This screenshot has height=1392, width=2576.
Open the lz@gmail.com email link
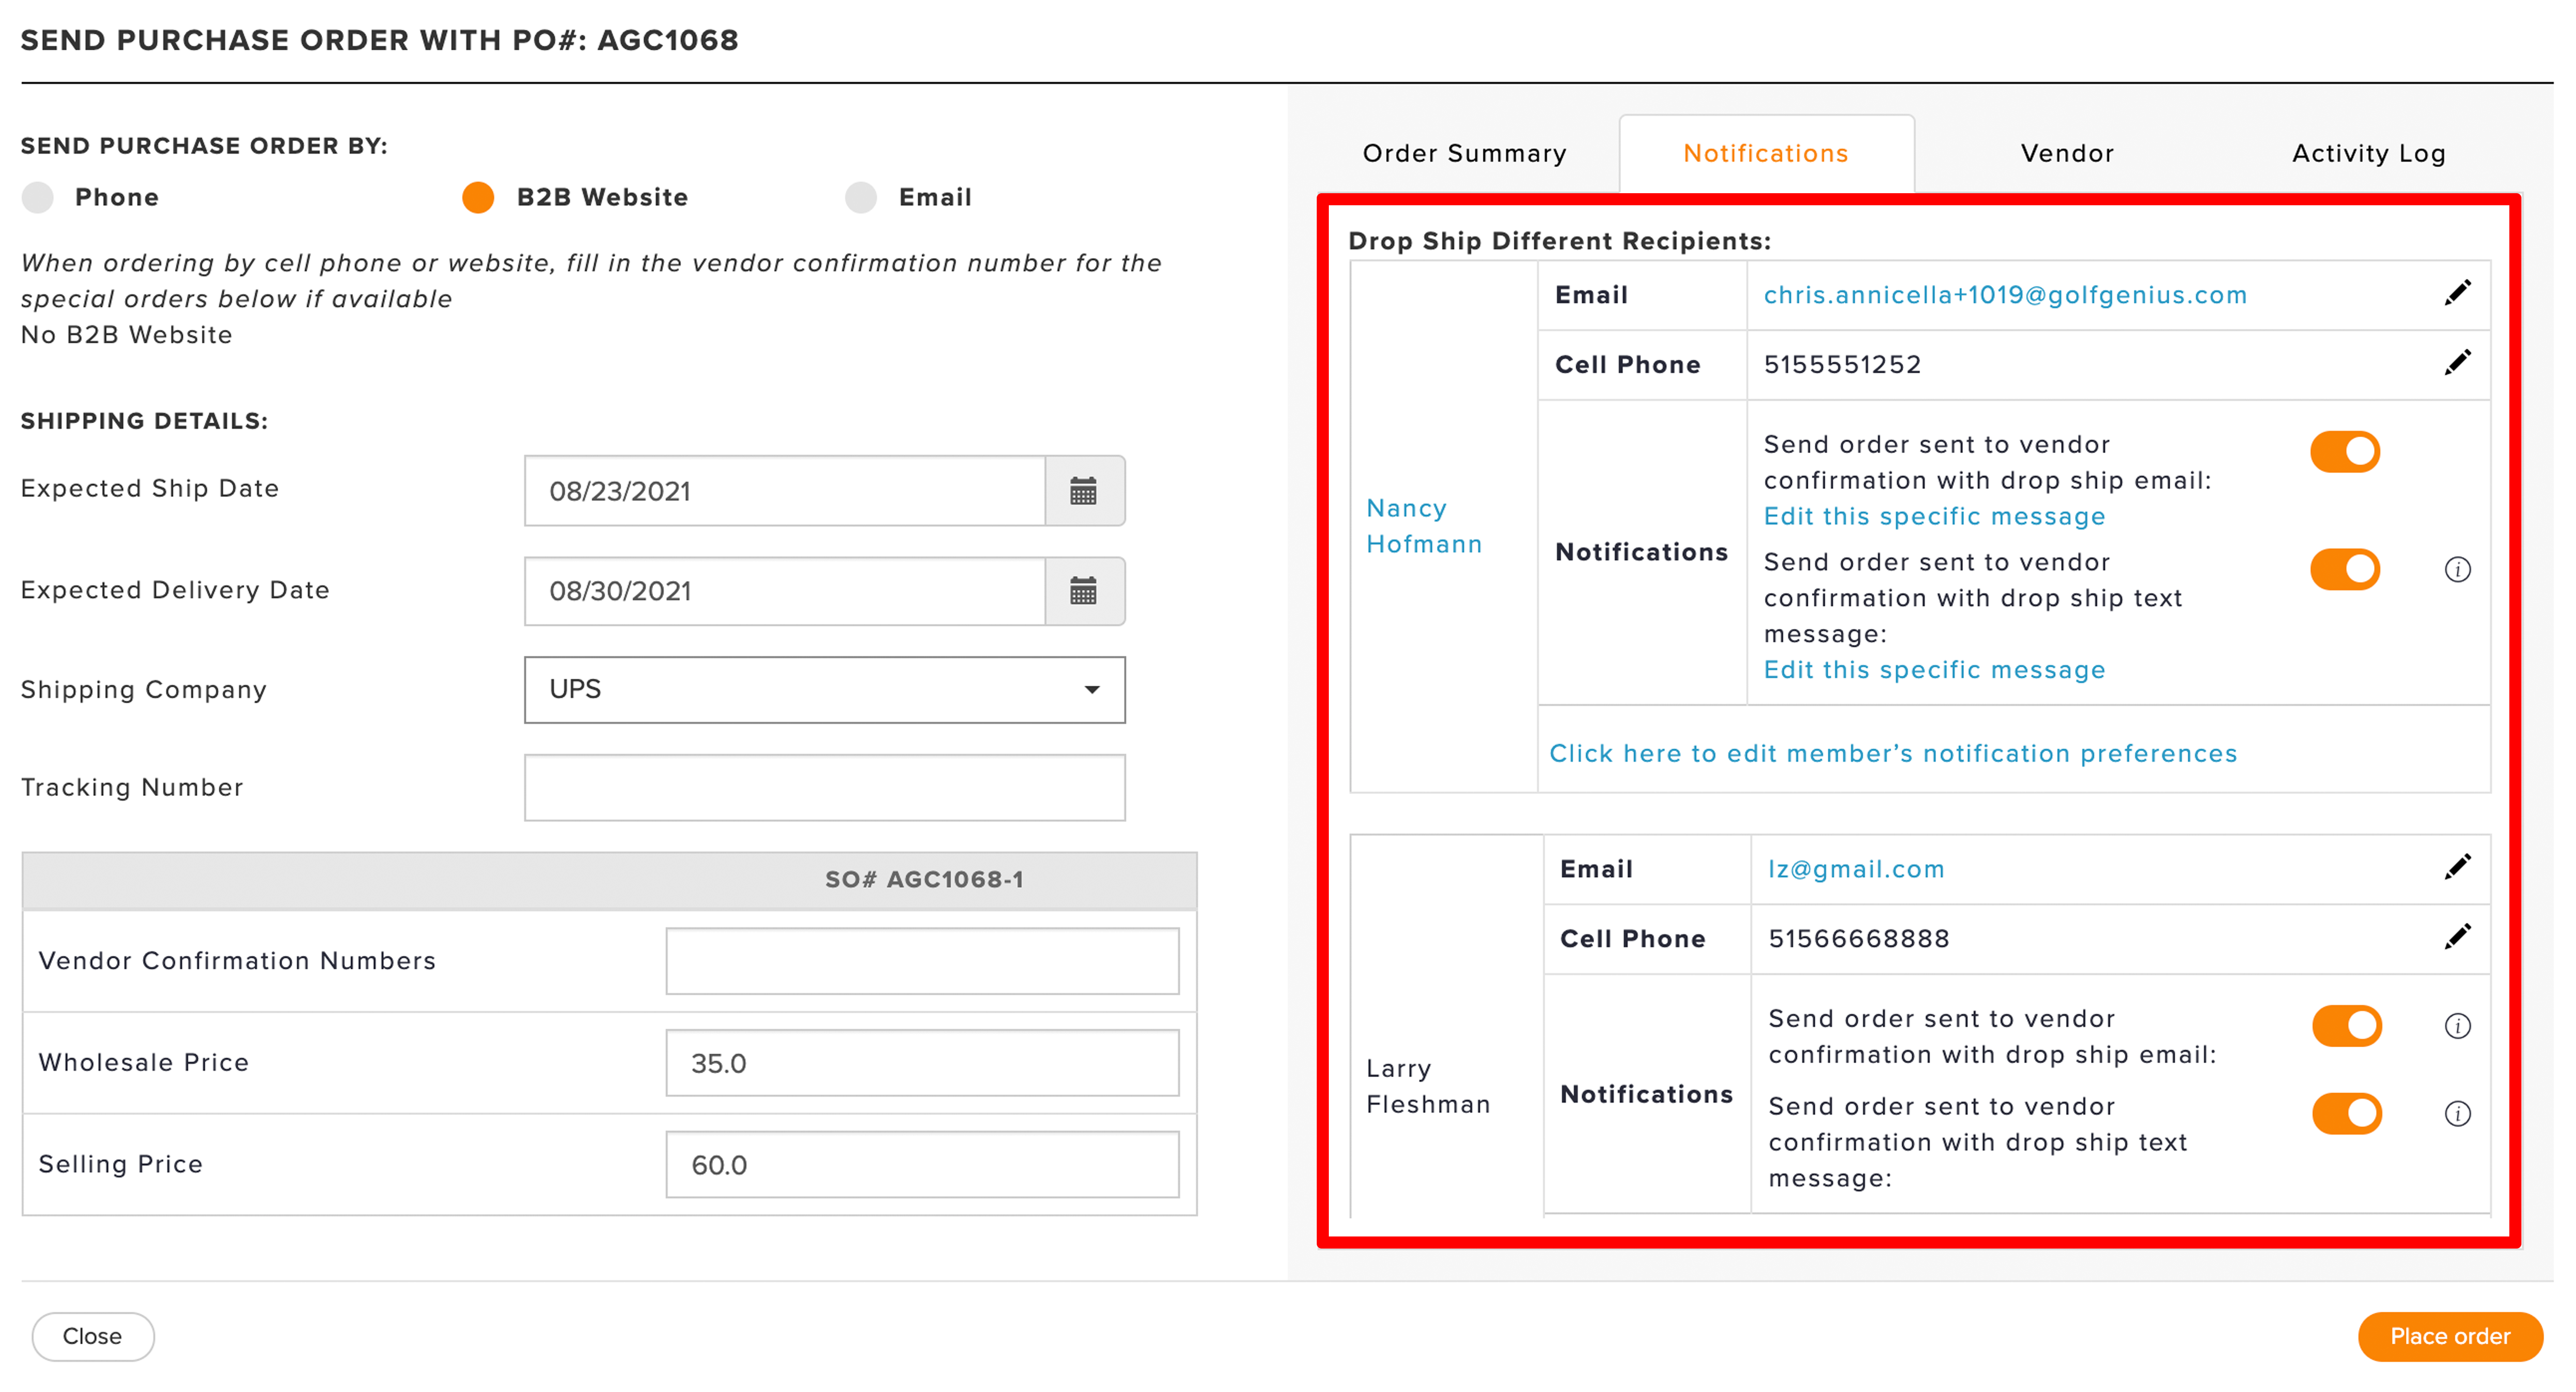coord(1856,869)
